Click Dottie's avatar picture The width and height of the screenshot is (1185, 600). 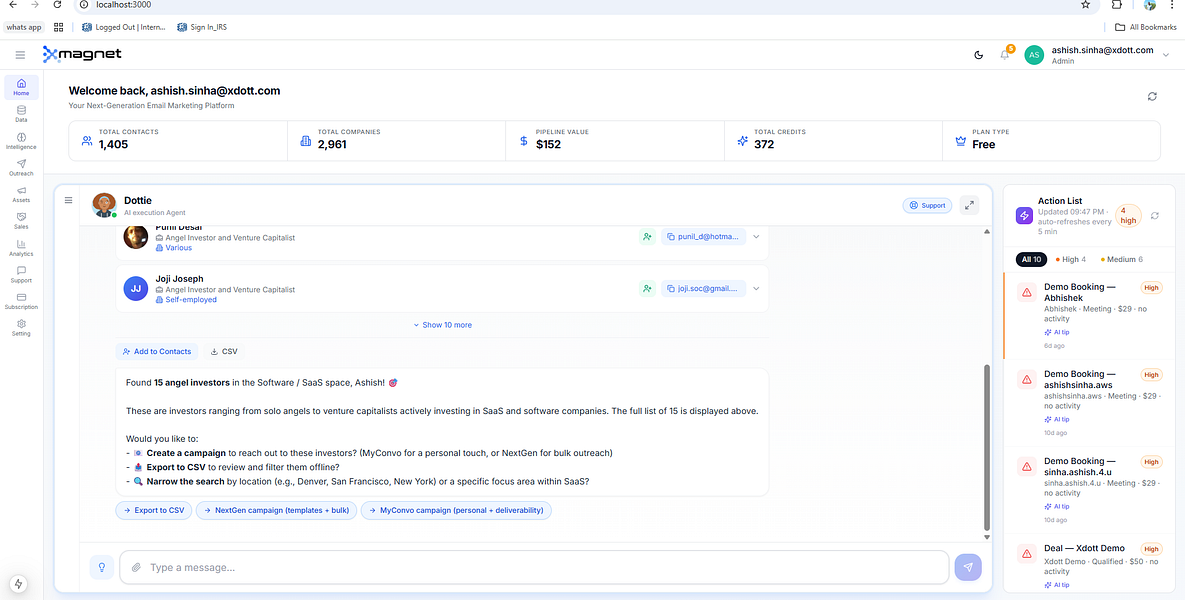point(104,205)
